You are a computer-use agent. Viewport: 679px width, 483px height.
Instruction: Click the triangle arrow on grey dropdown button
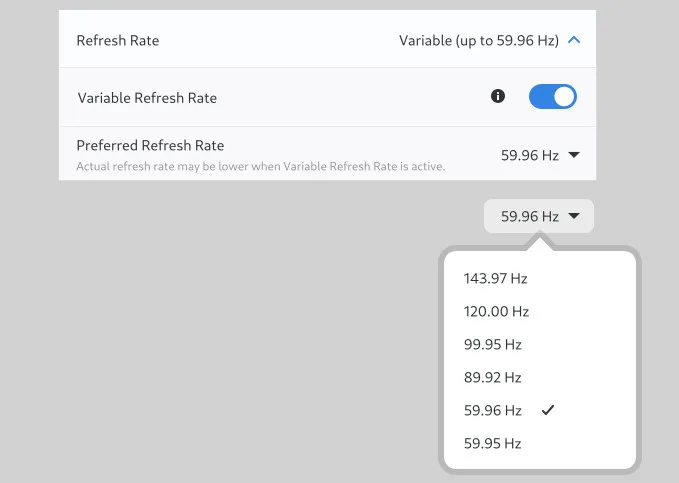574,215
